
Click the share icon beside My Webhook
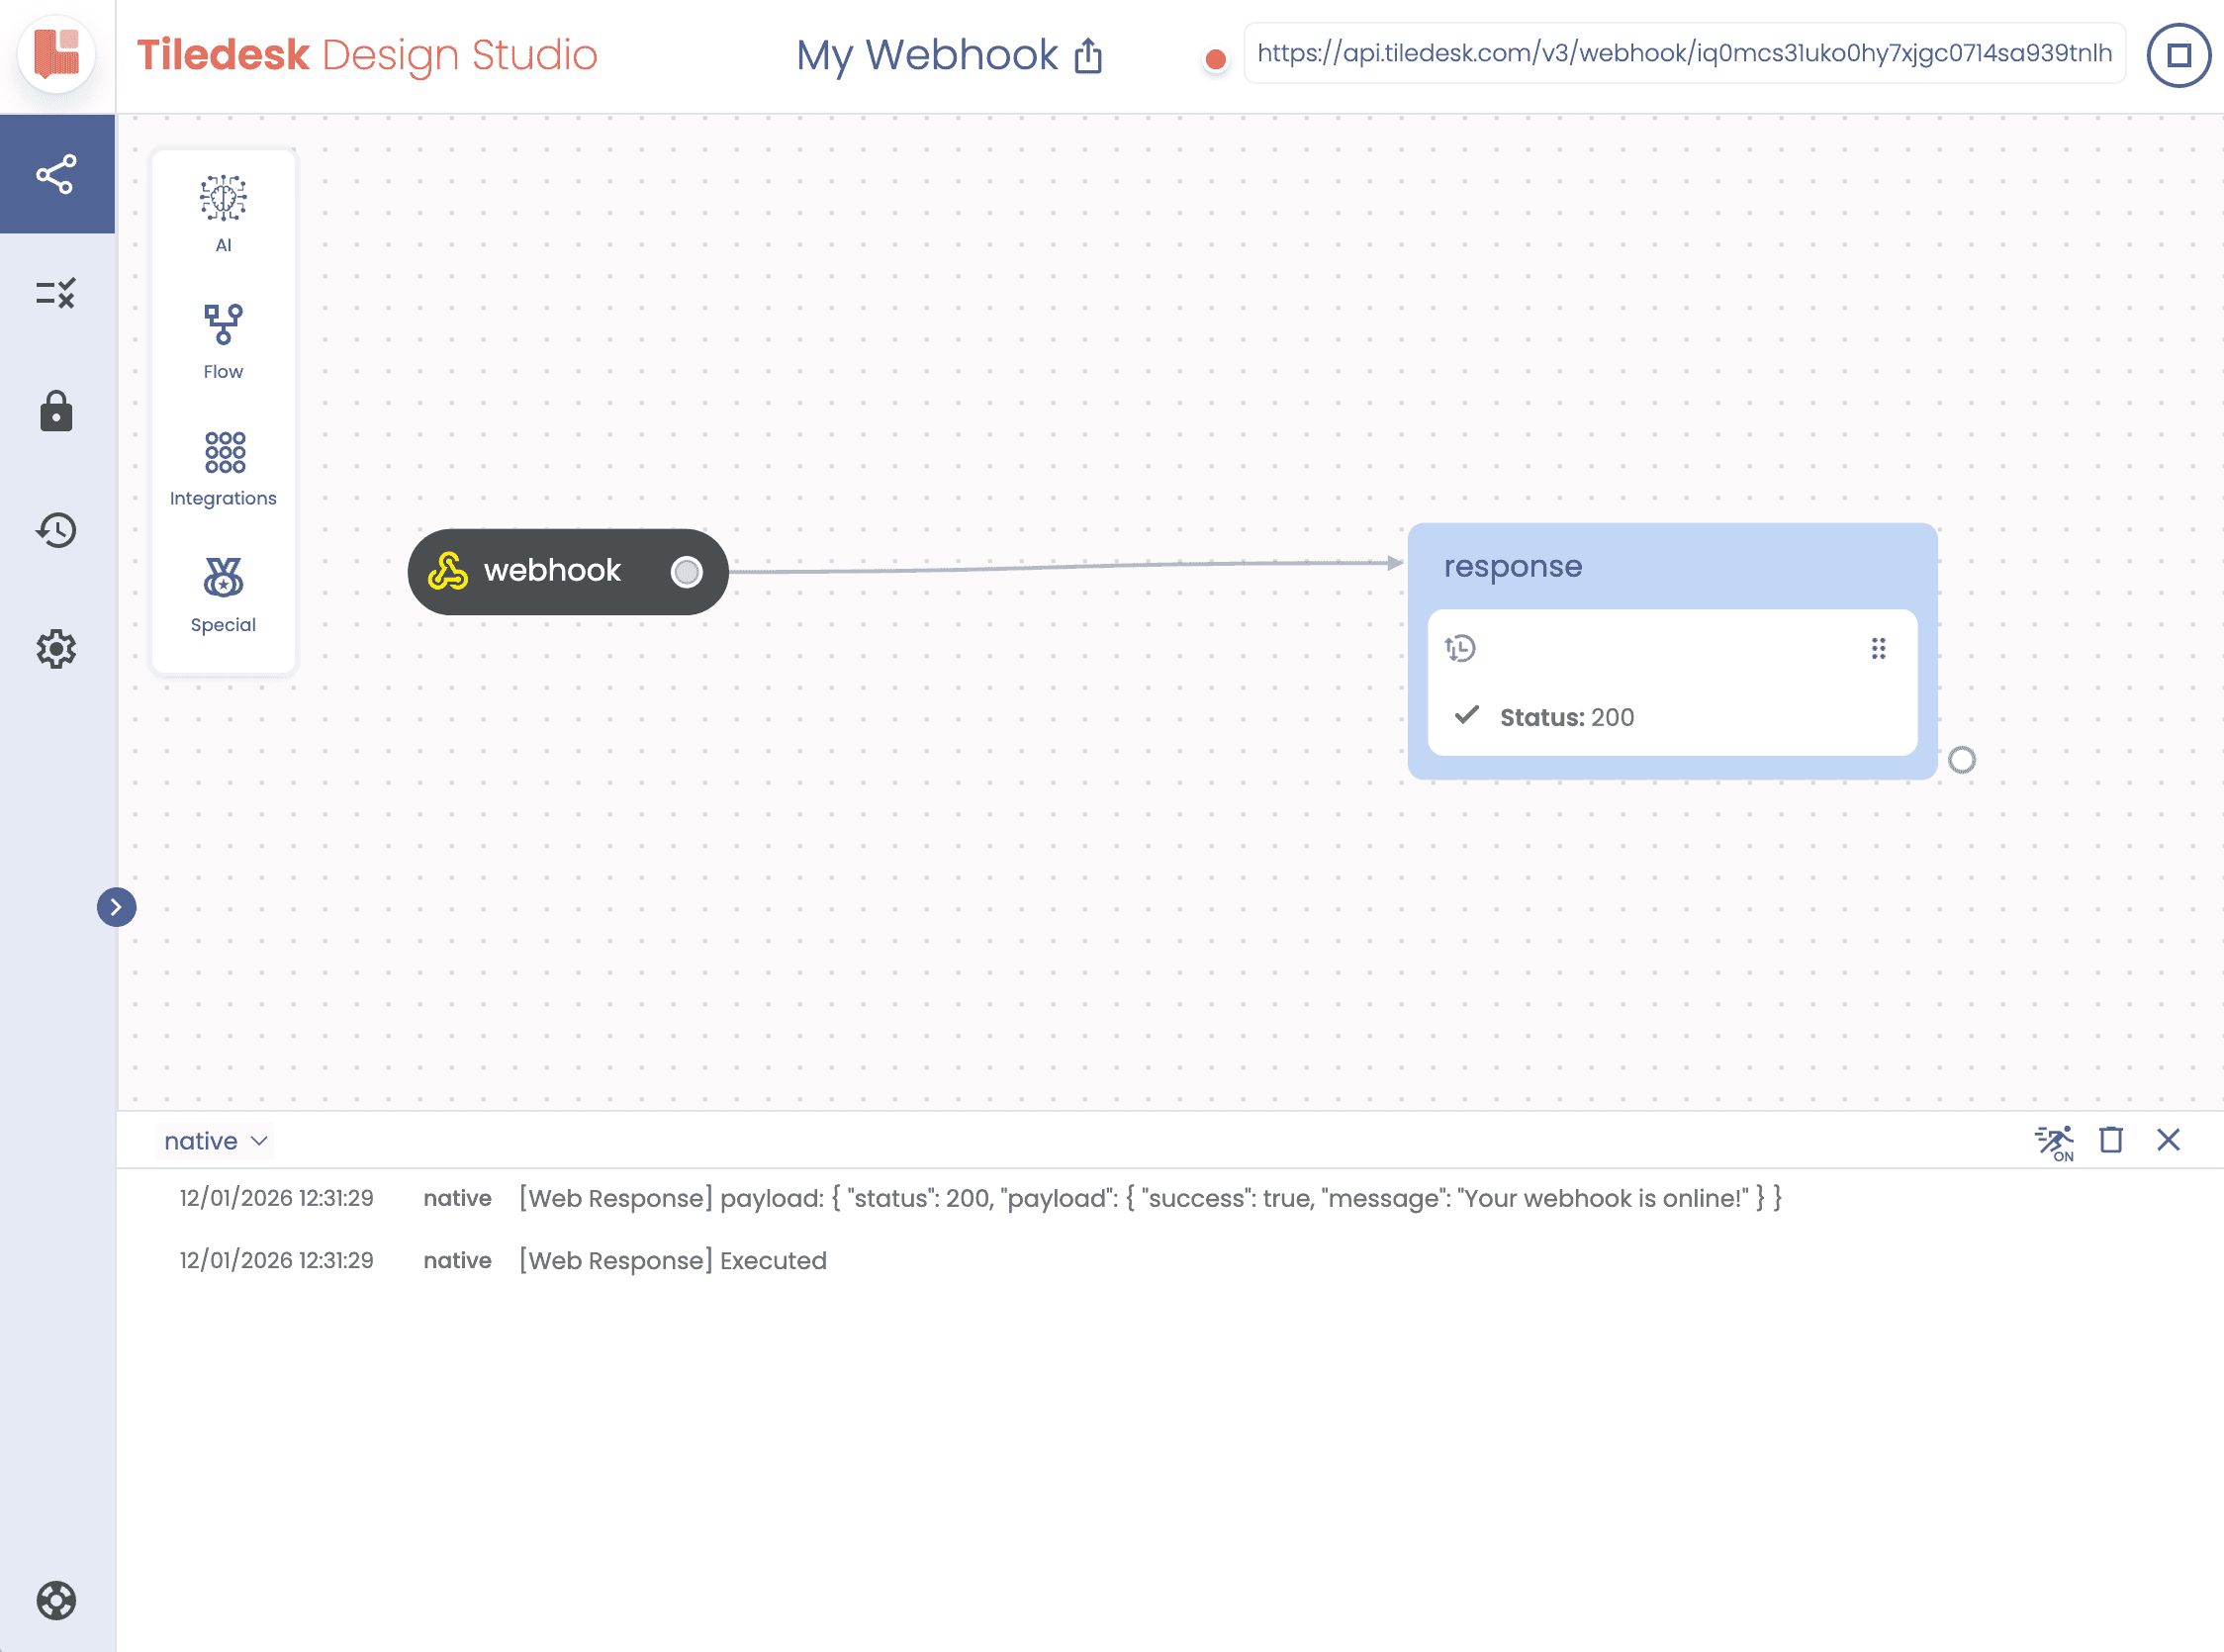click(x=1088, y=56)
